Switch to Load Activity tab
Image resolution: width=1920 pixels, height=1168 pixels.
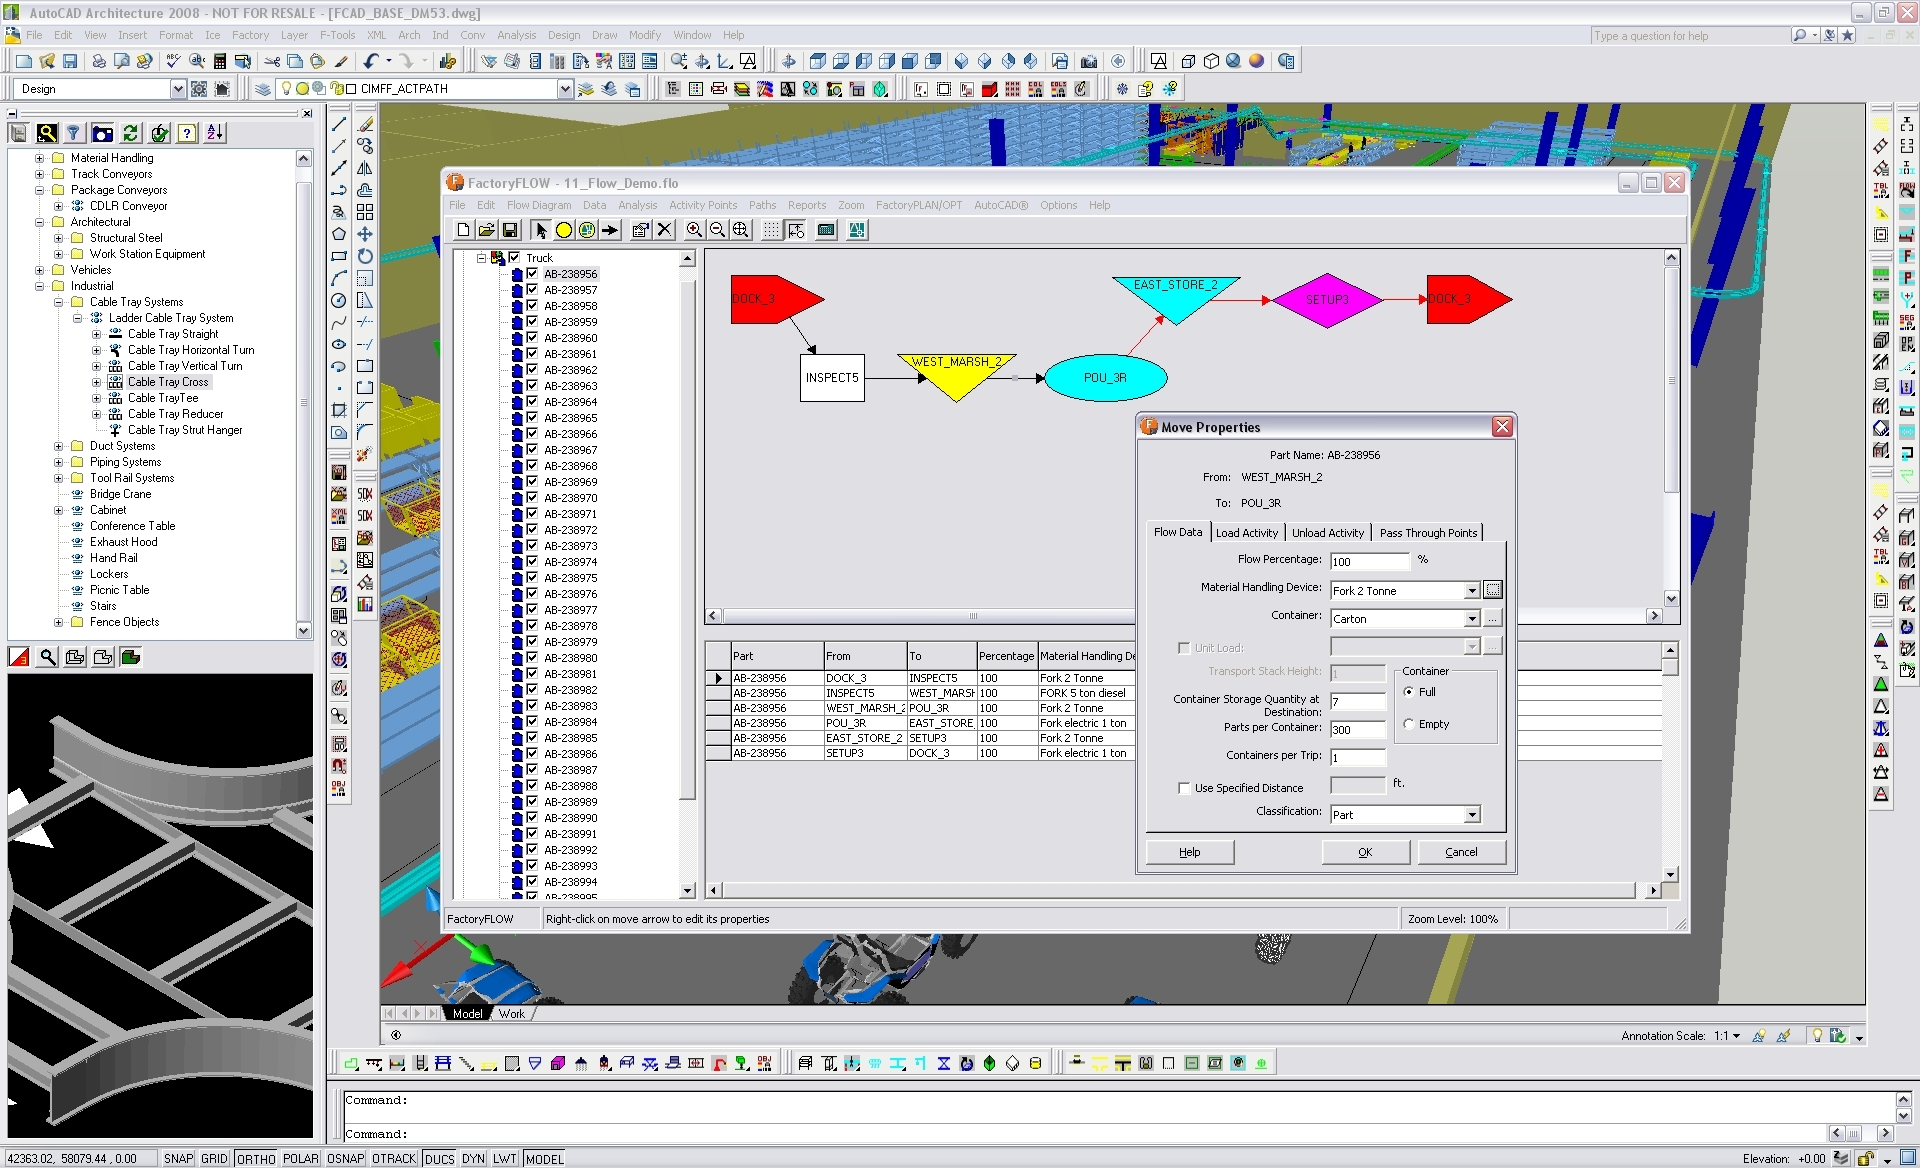[x=1246, y=533]
